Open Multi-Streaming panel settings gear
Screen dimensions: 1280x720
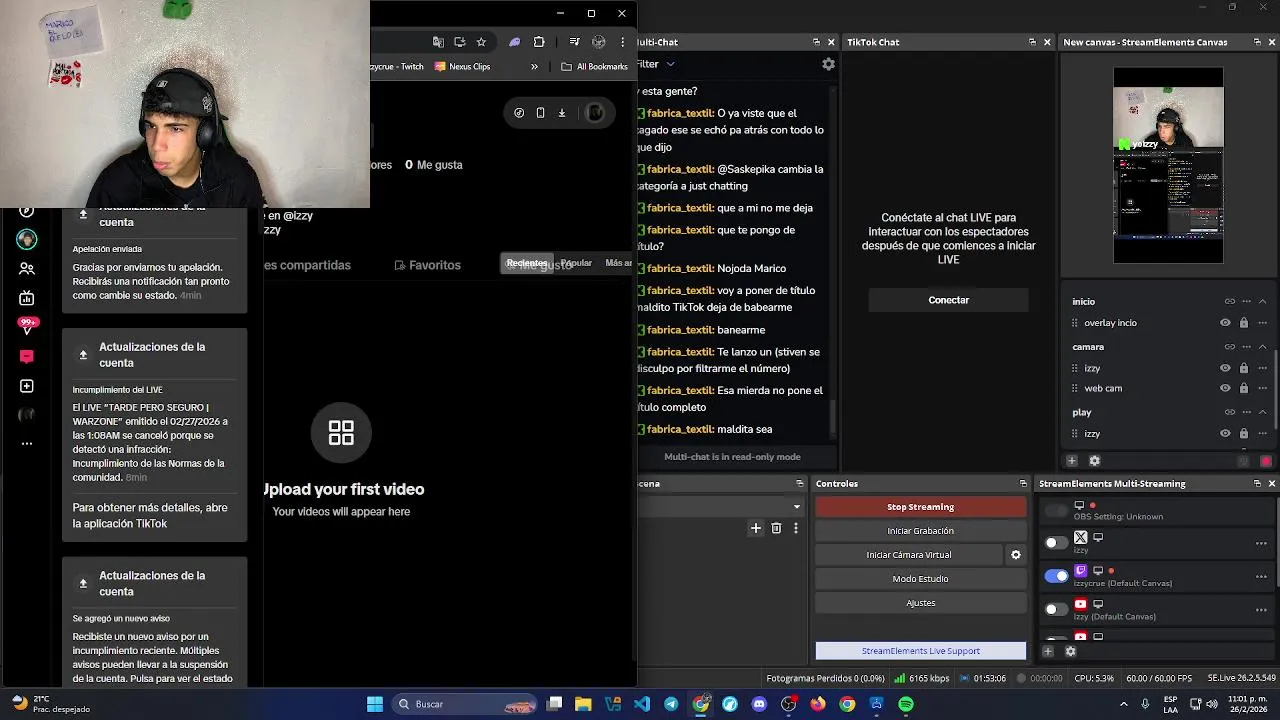(x=1070, y=651)
